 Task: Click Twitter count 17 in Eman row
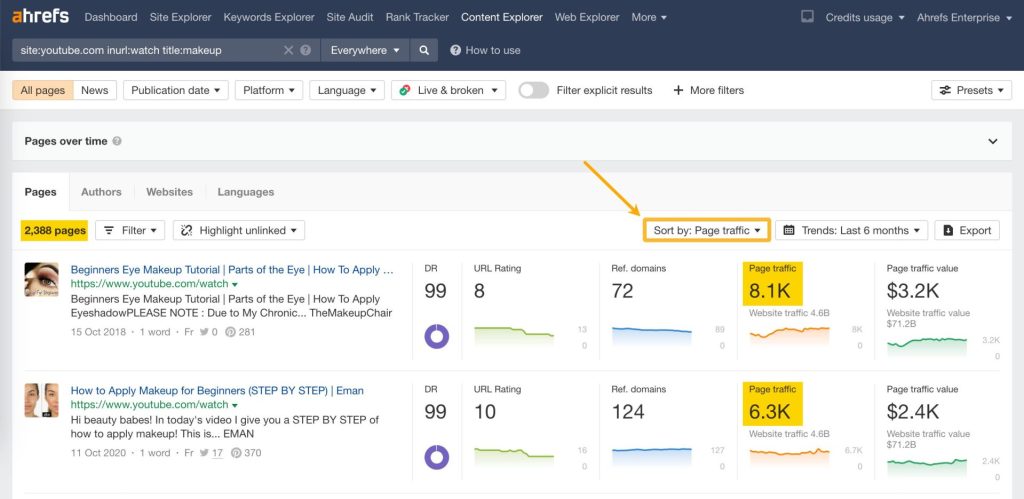(217, 453)
